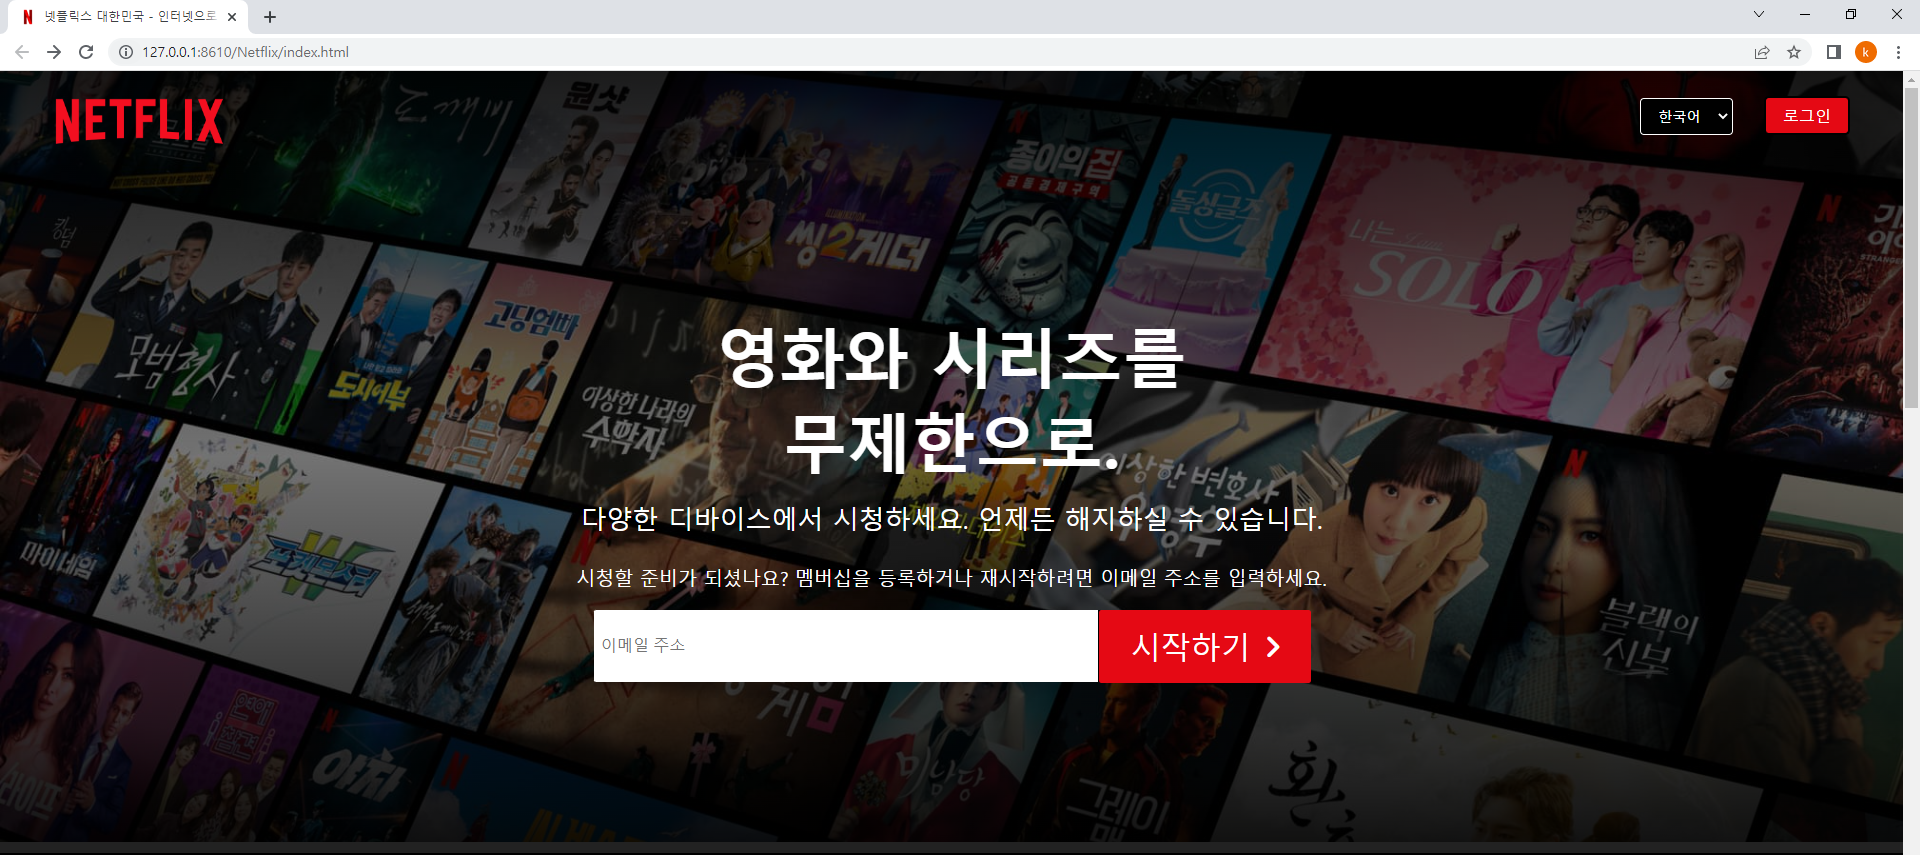
Task: Focus the 이메일 주소 input field
Action: point(845,646)
